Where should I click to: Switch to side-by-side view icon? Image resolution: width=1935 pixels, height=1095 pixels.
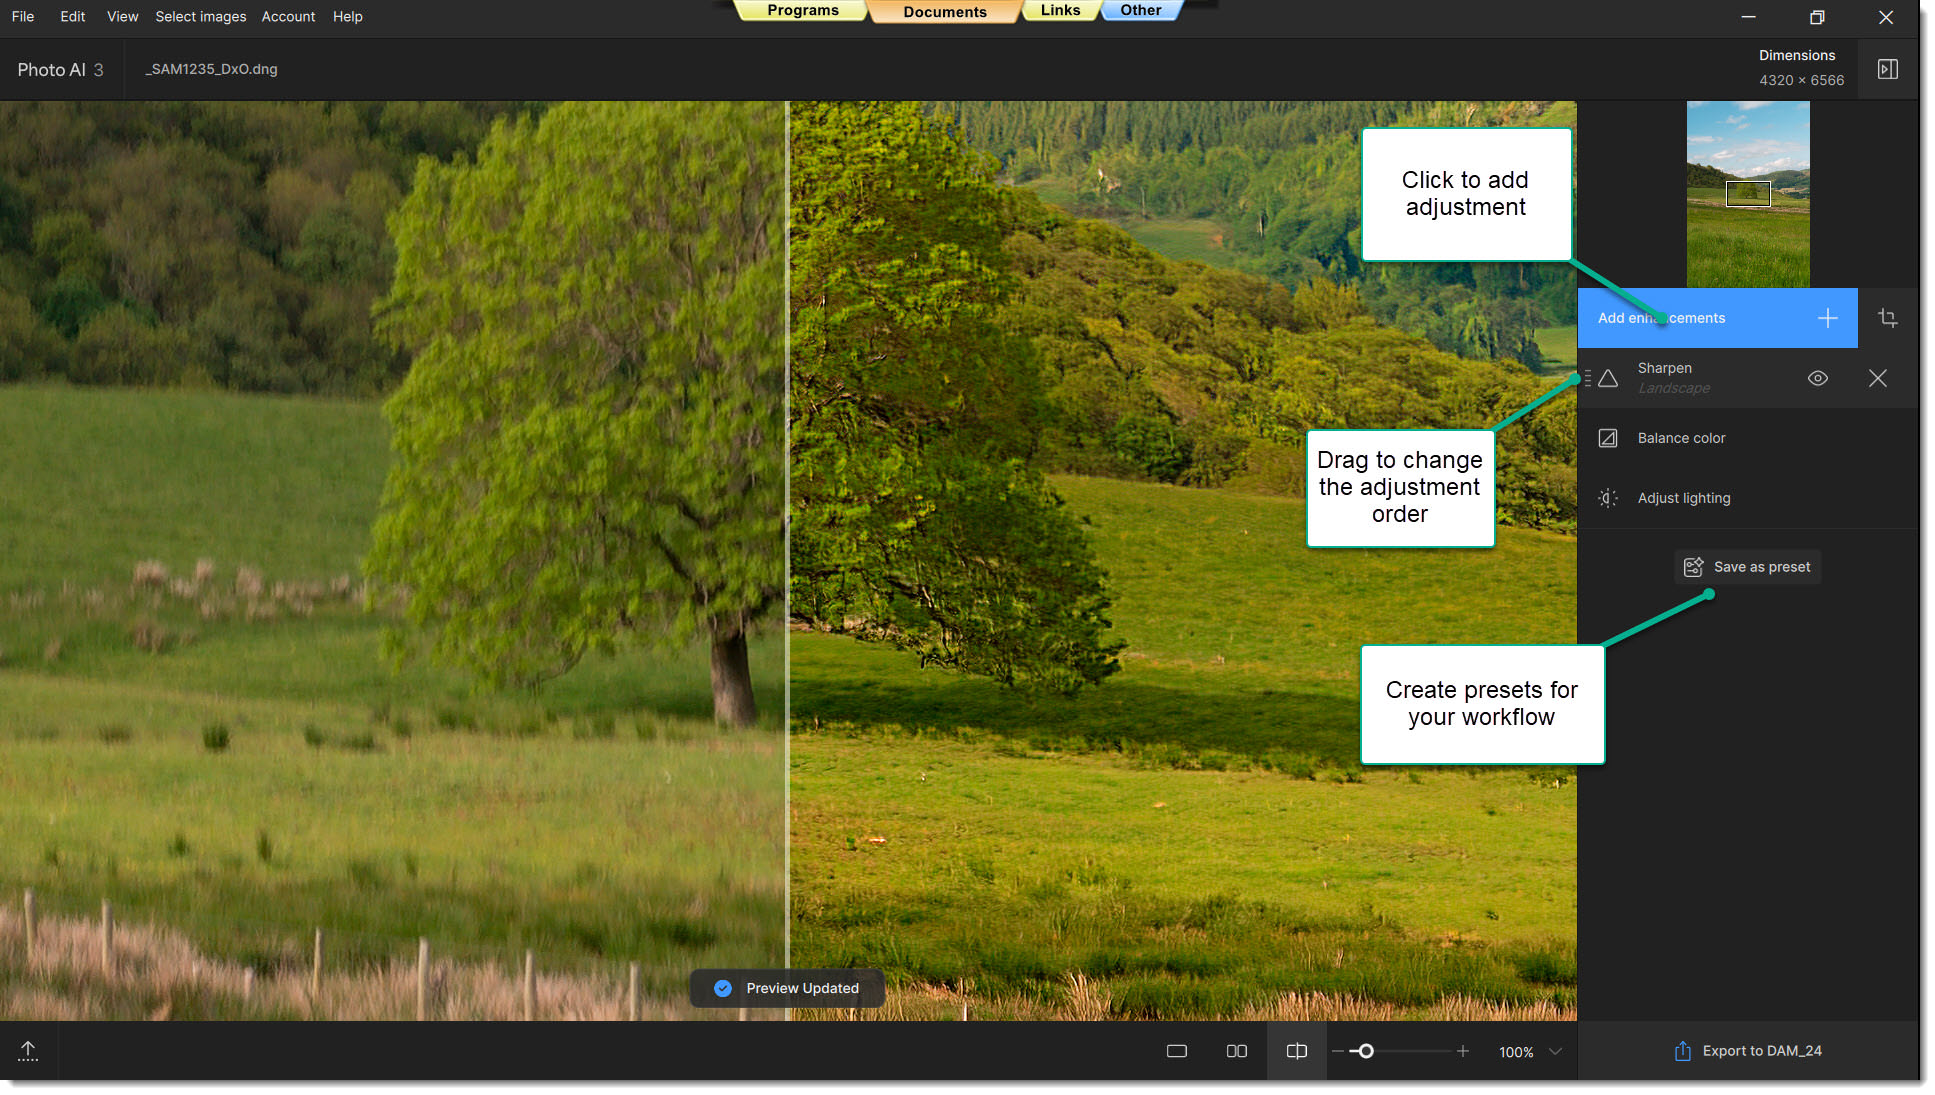[x=1236, y=1051]
